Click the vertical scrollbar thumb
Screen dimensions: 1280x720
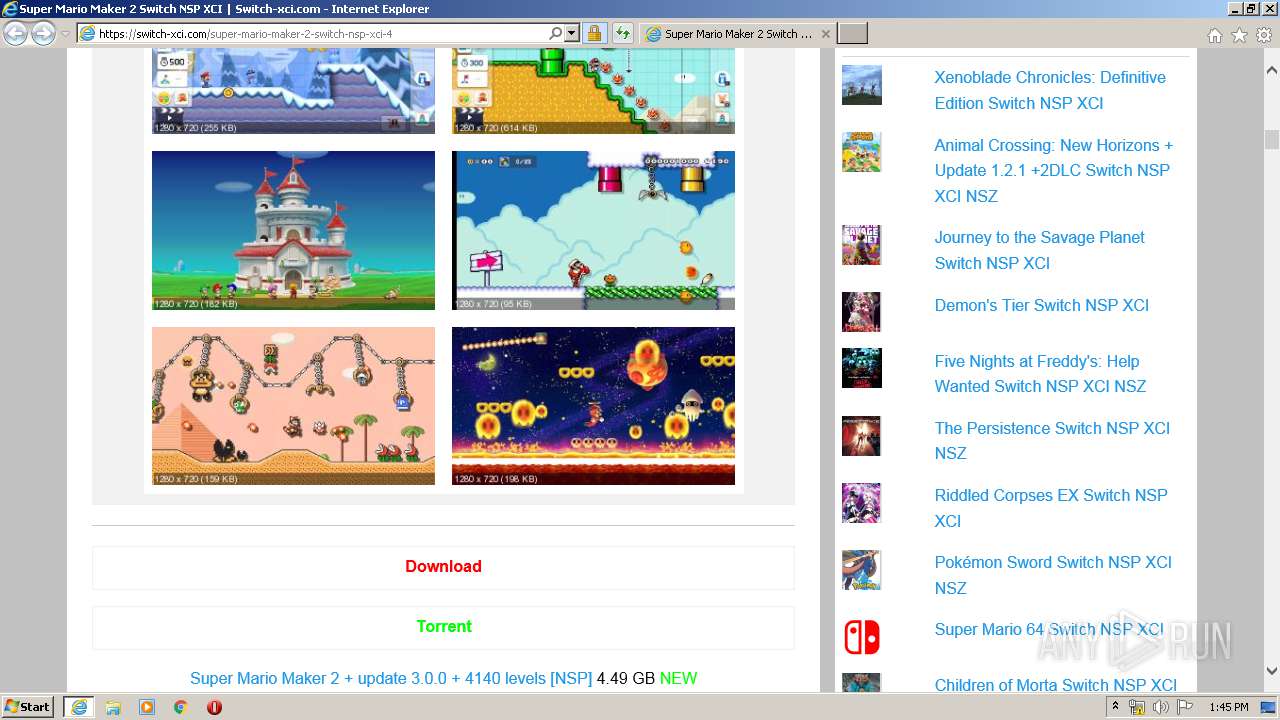click(1271, 139)
